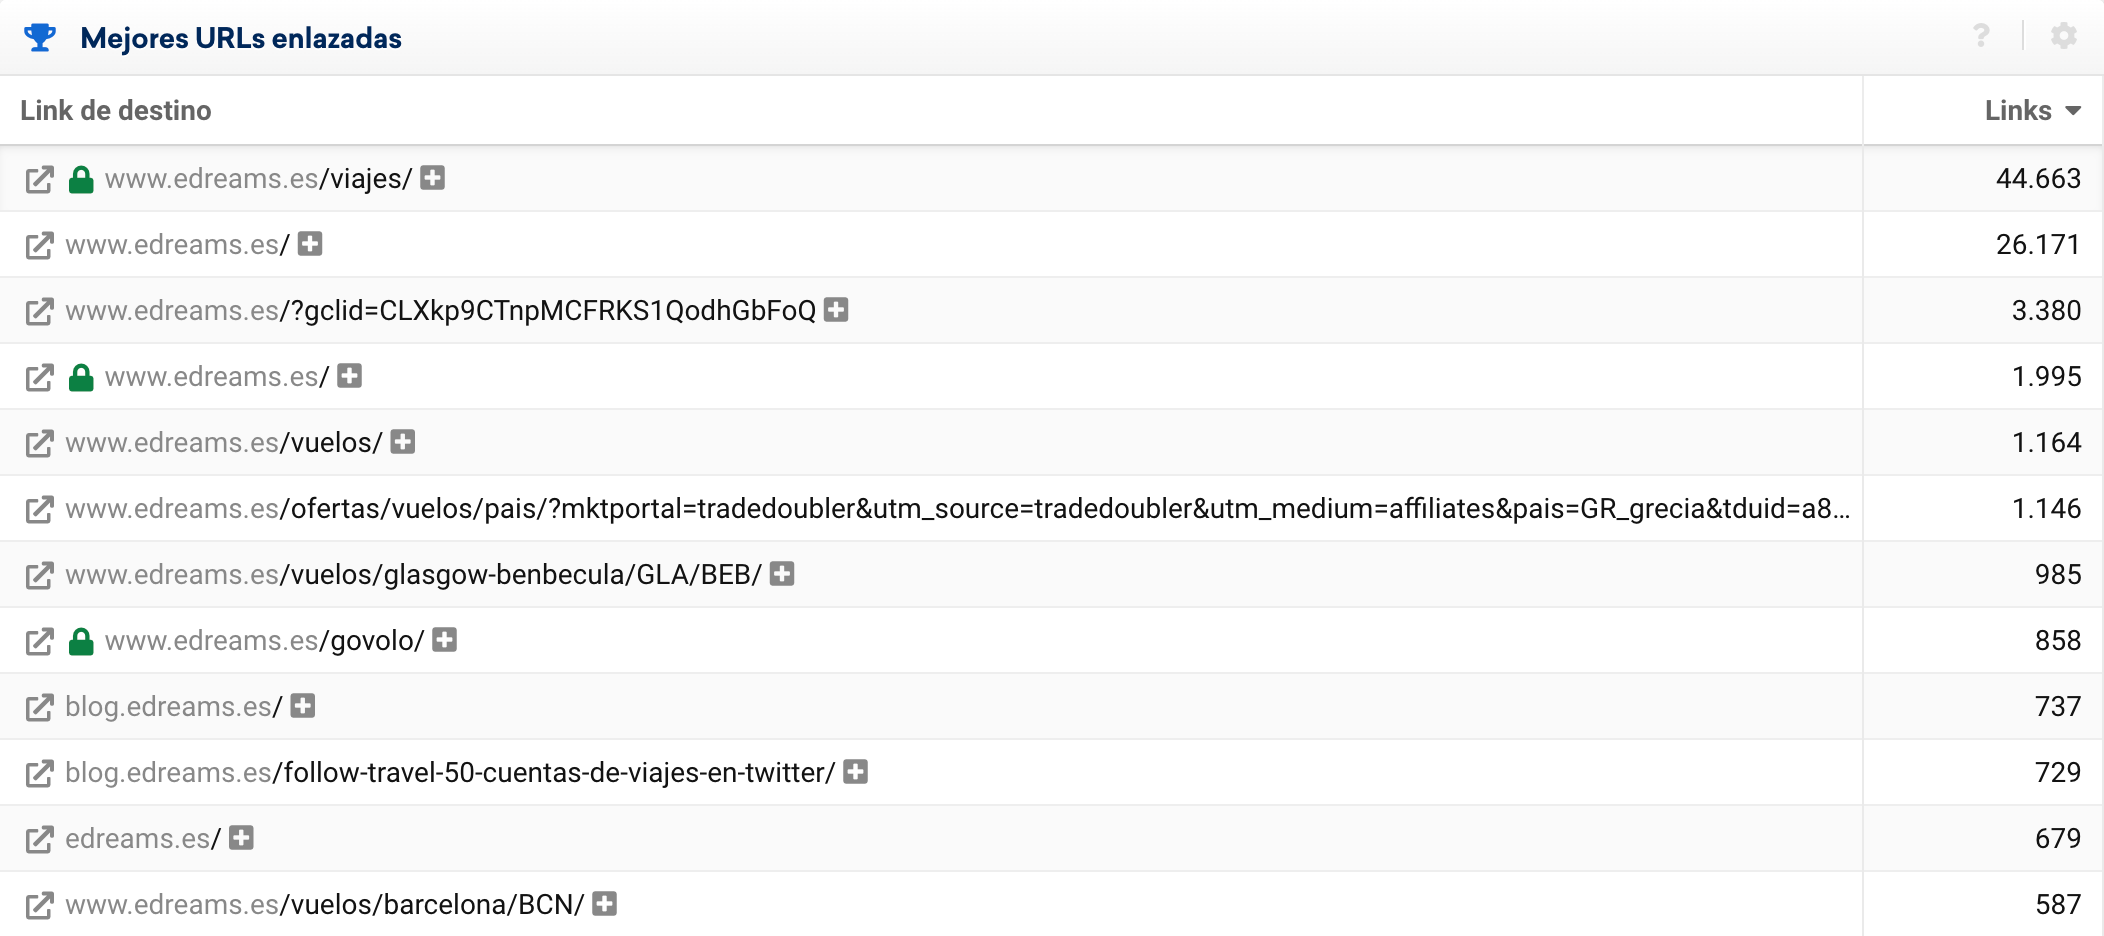The image size is (2104, 936).
Task: Expand plus next to follow-travel-50 blog URL
Action: point(855,772)
